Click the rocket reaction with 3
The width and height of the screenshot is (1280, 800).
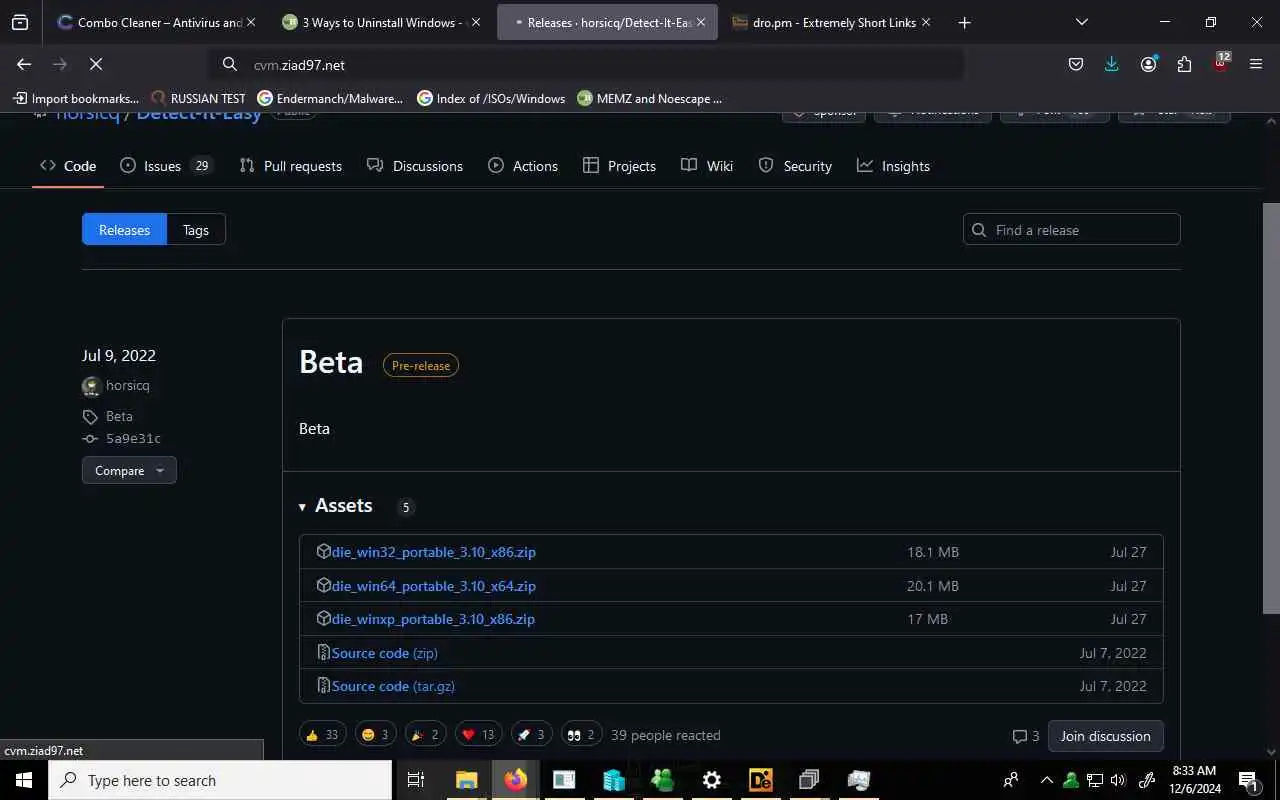[x=531, y=735]
